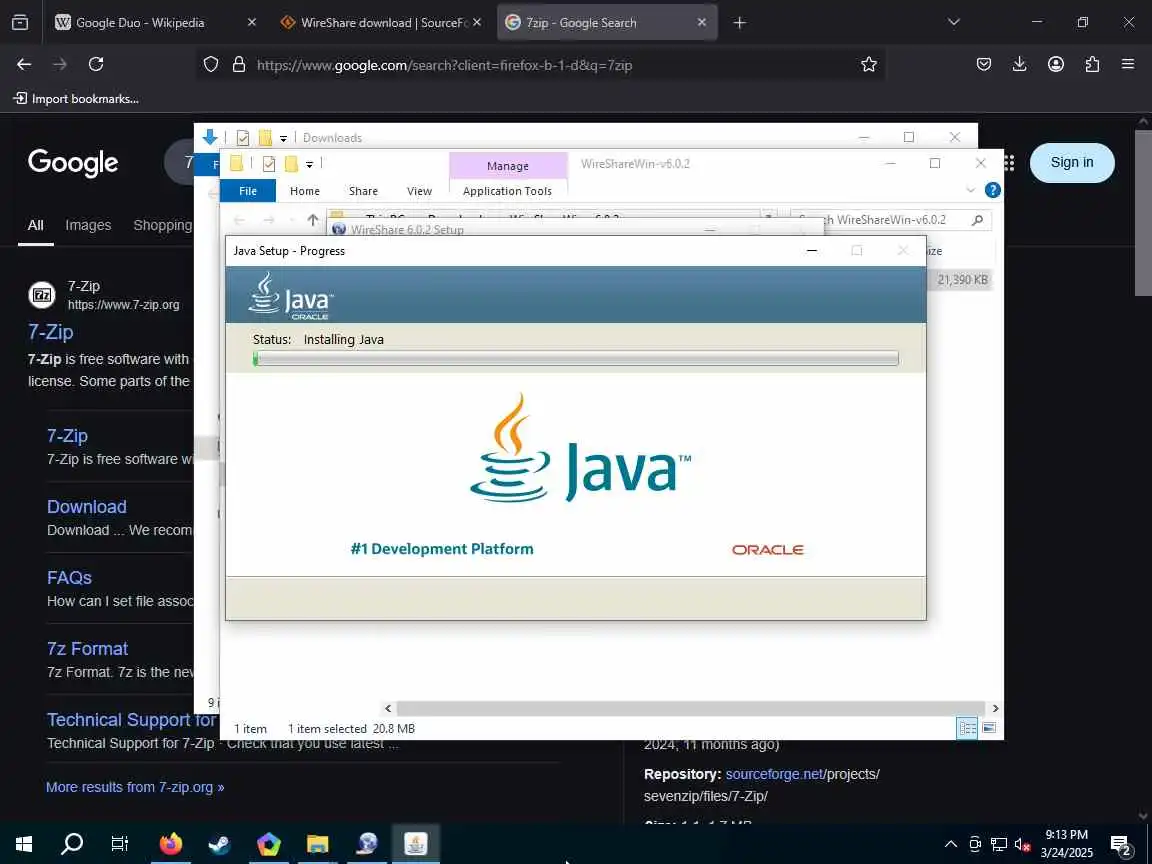Open the FAQs sublink
This screenshot has width=1152, height=864.
69,577
